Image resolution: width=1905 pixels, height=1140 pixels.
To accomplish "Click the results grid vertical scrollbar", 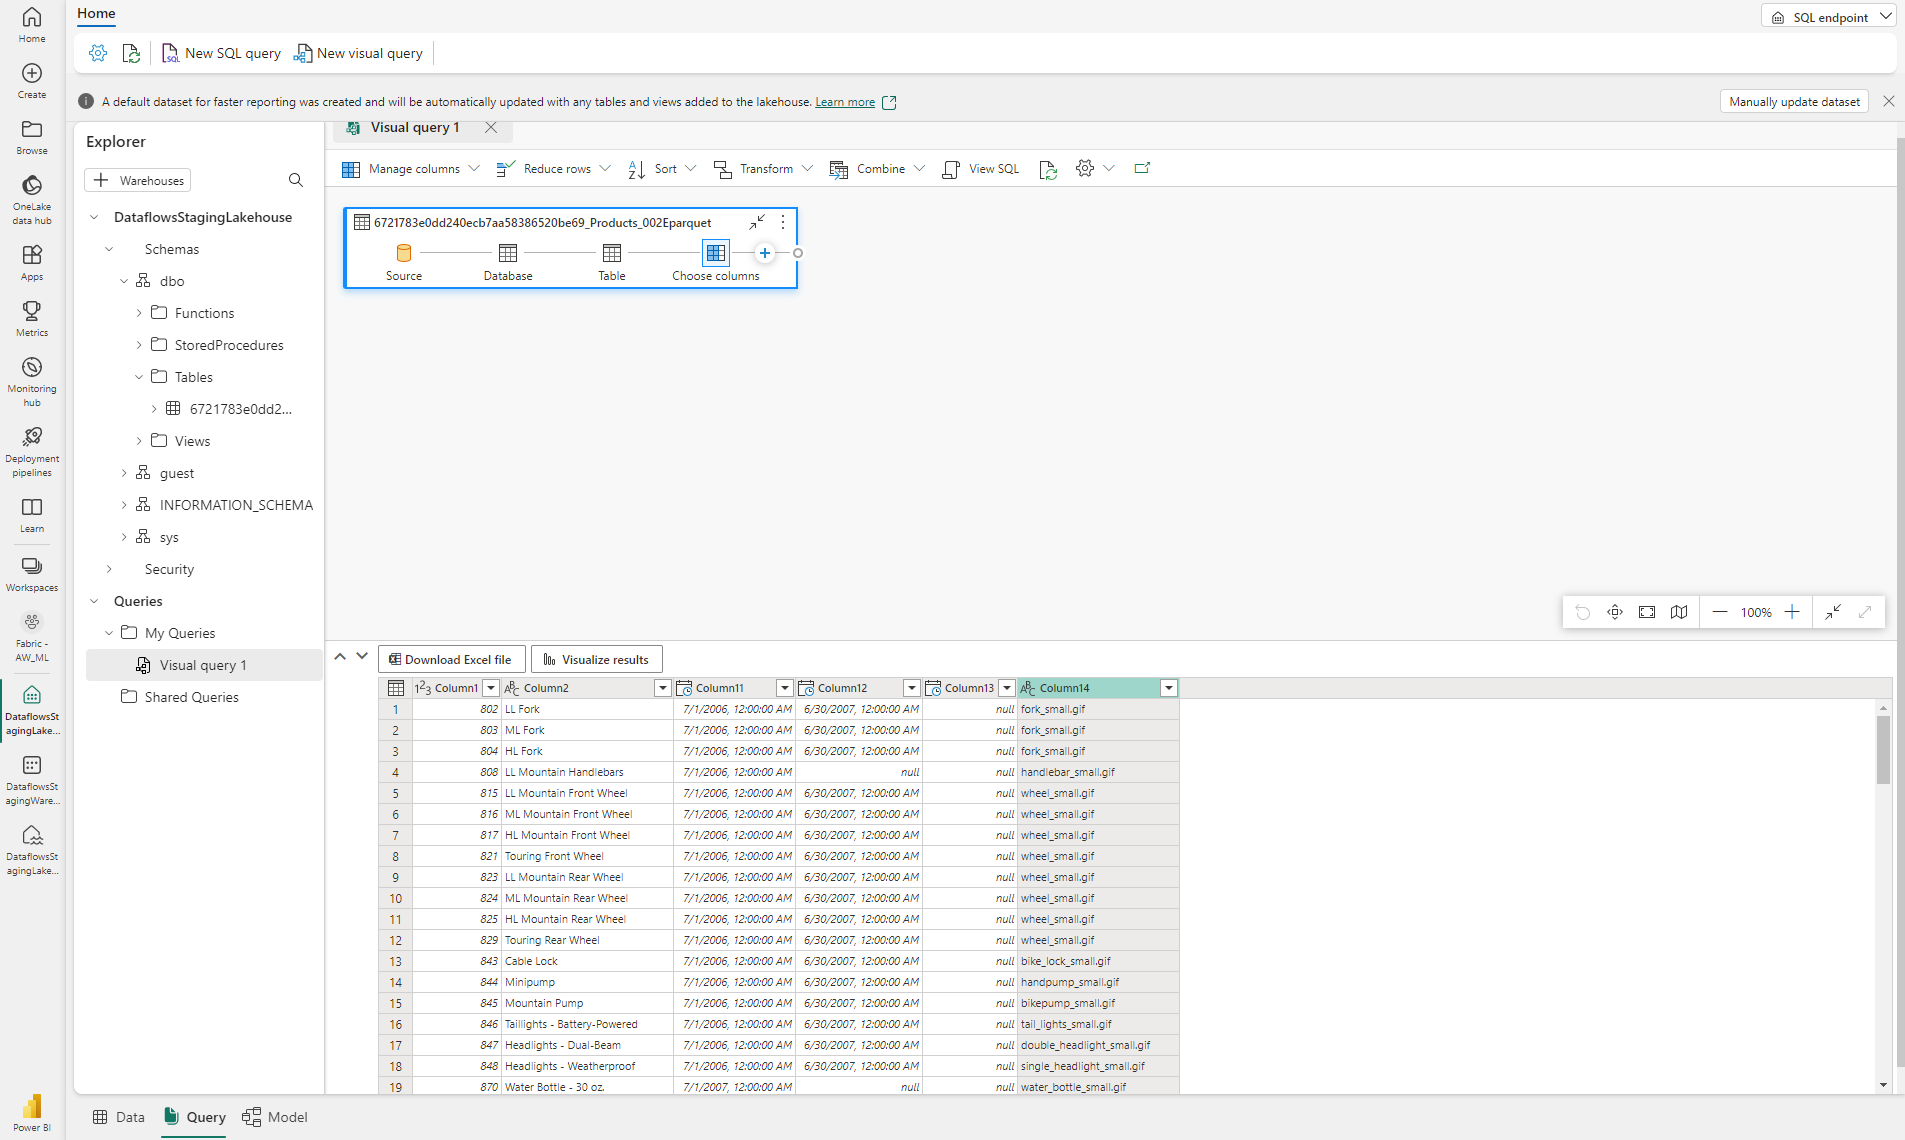I will pos(1883,751).
